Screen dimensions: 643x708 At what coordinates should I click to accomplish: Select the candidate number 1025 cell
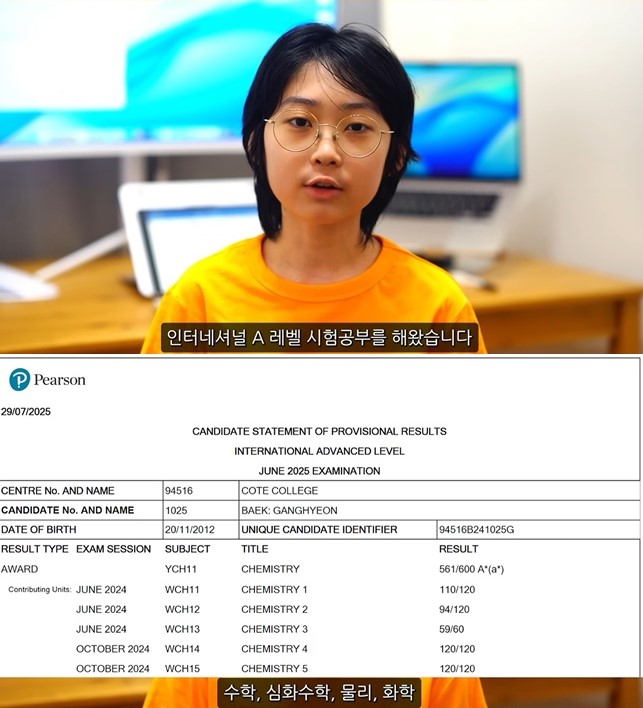point(176,510)
